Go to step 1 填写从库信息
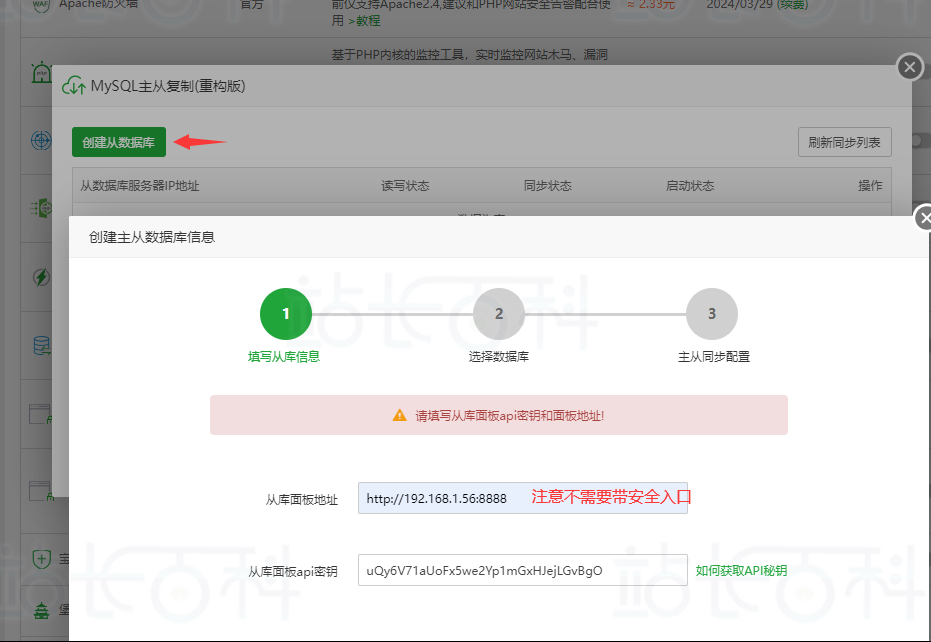Screen dimensions: 931x642 (x=285, y=314)
